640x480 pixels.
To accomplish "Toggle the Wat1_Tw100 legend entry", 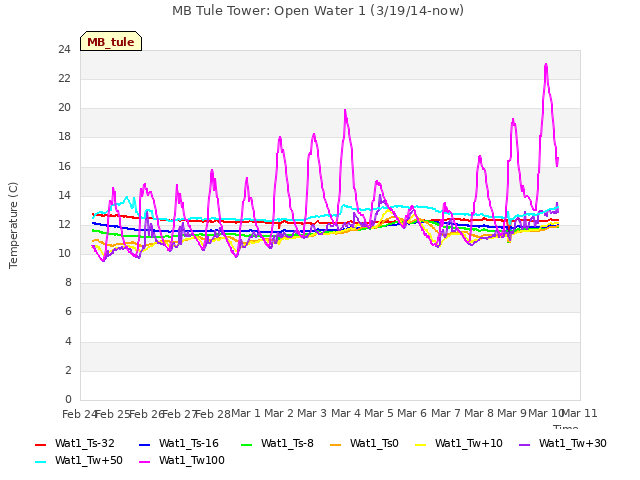I will click(182, 460).
